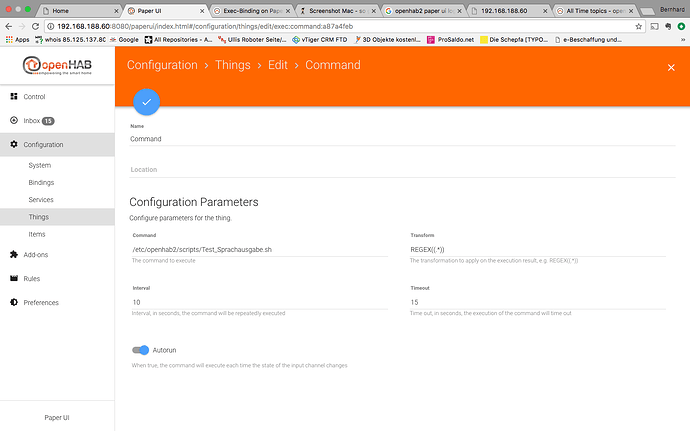
Task: Open Preferences from sidebar
Action: pos(57,302)
